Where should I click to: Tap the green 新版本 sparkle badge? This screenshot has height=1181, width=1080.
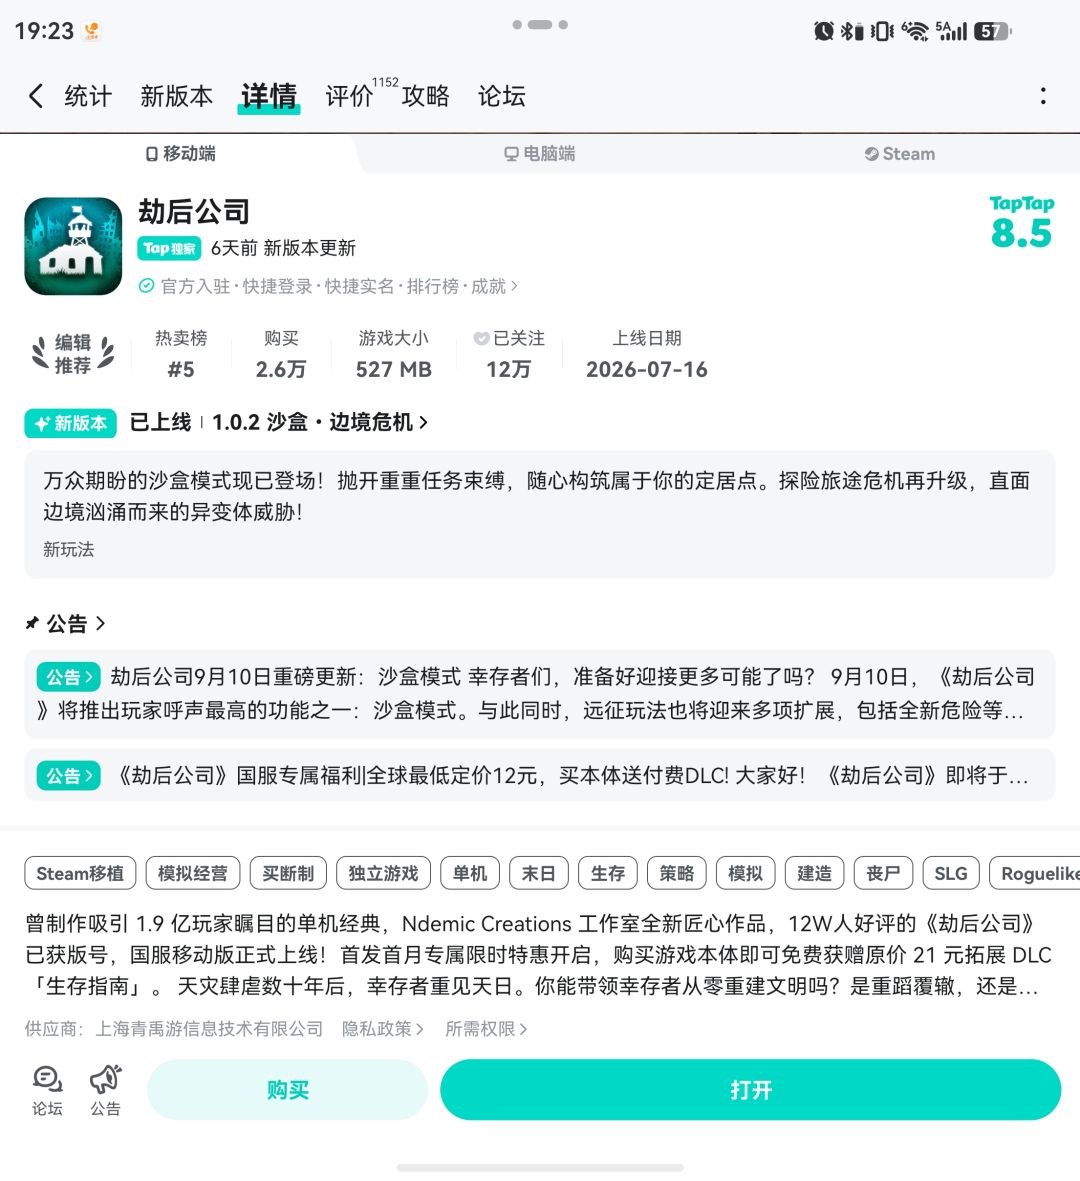[71, 423]
